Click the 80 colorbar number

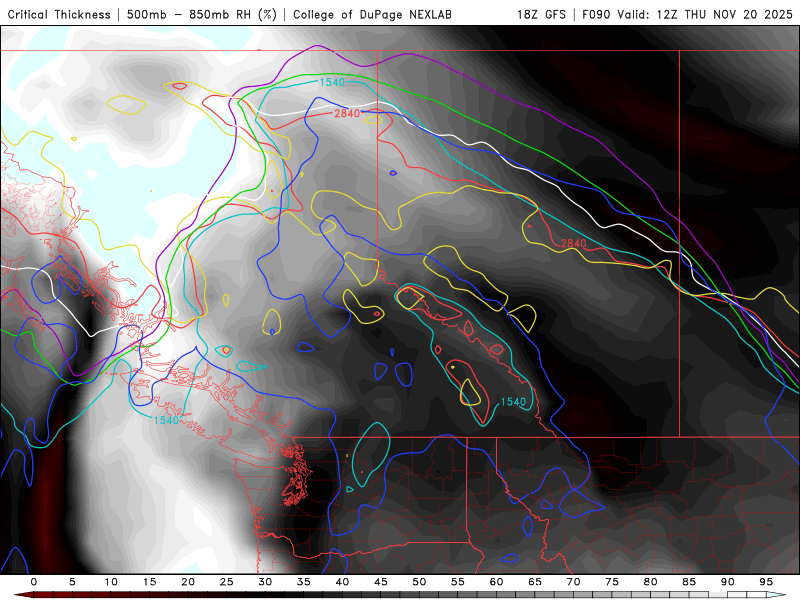(x=651, y=582)
